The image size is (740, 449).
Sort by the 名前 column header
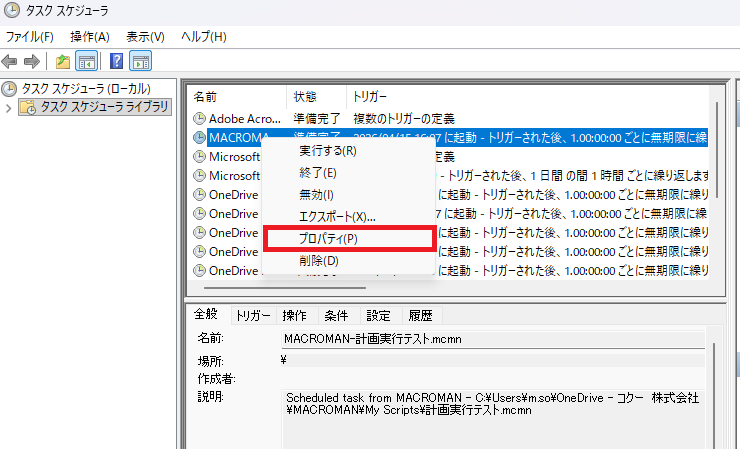click(237, 97)
